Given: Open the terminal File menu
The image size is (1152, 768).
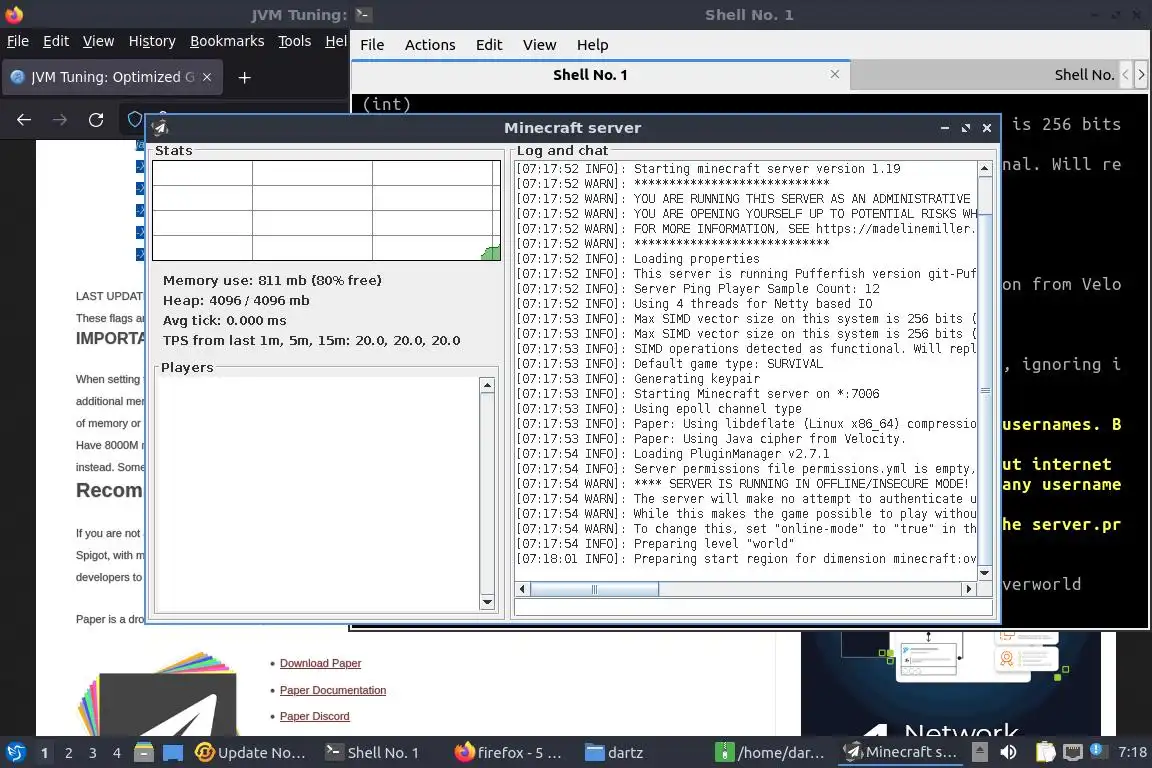Looking at the screenshot, I should (372, 45).
